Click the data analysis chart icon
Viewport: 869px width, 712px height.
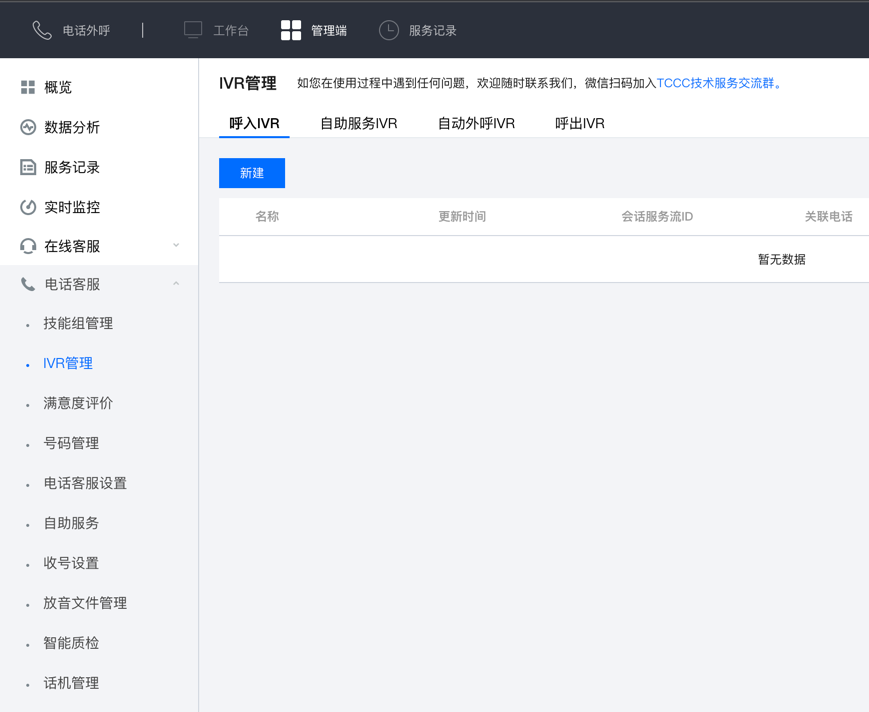pyautogui.click(x=28, y=127)
